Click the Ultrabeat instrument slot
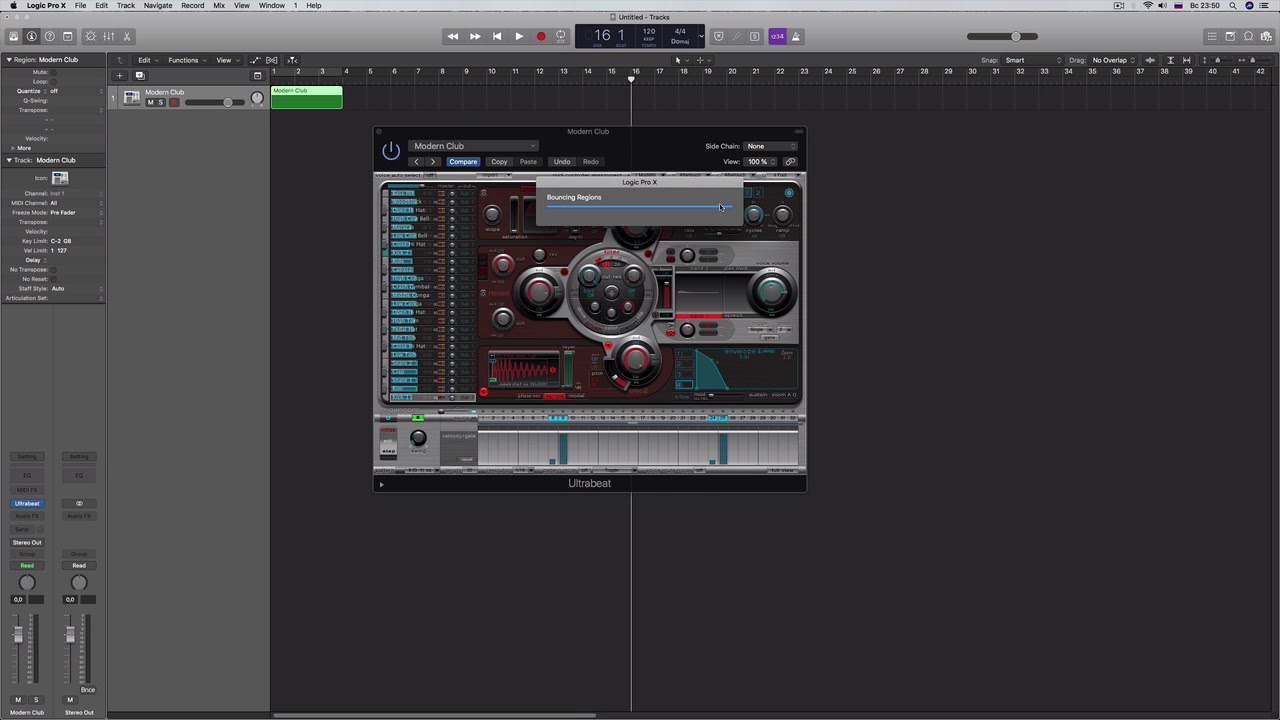 (x=27, y=504)
